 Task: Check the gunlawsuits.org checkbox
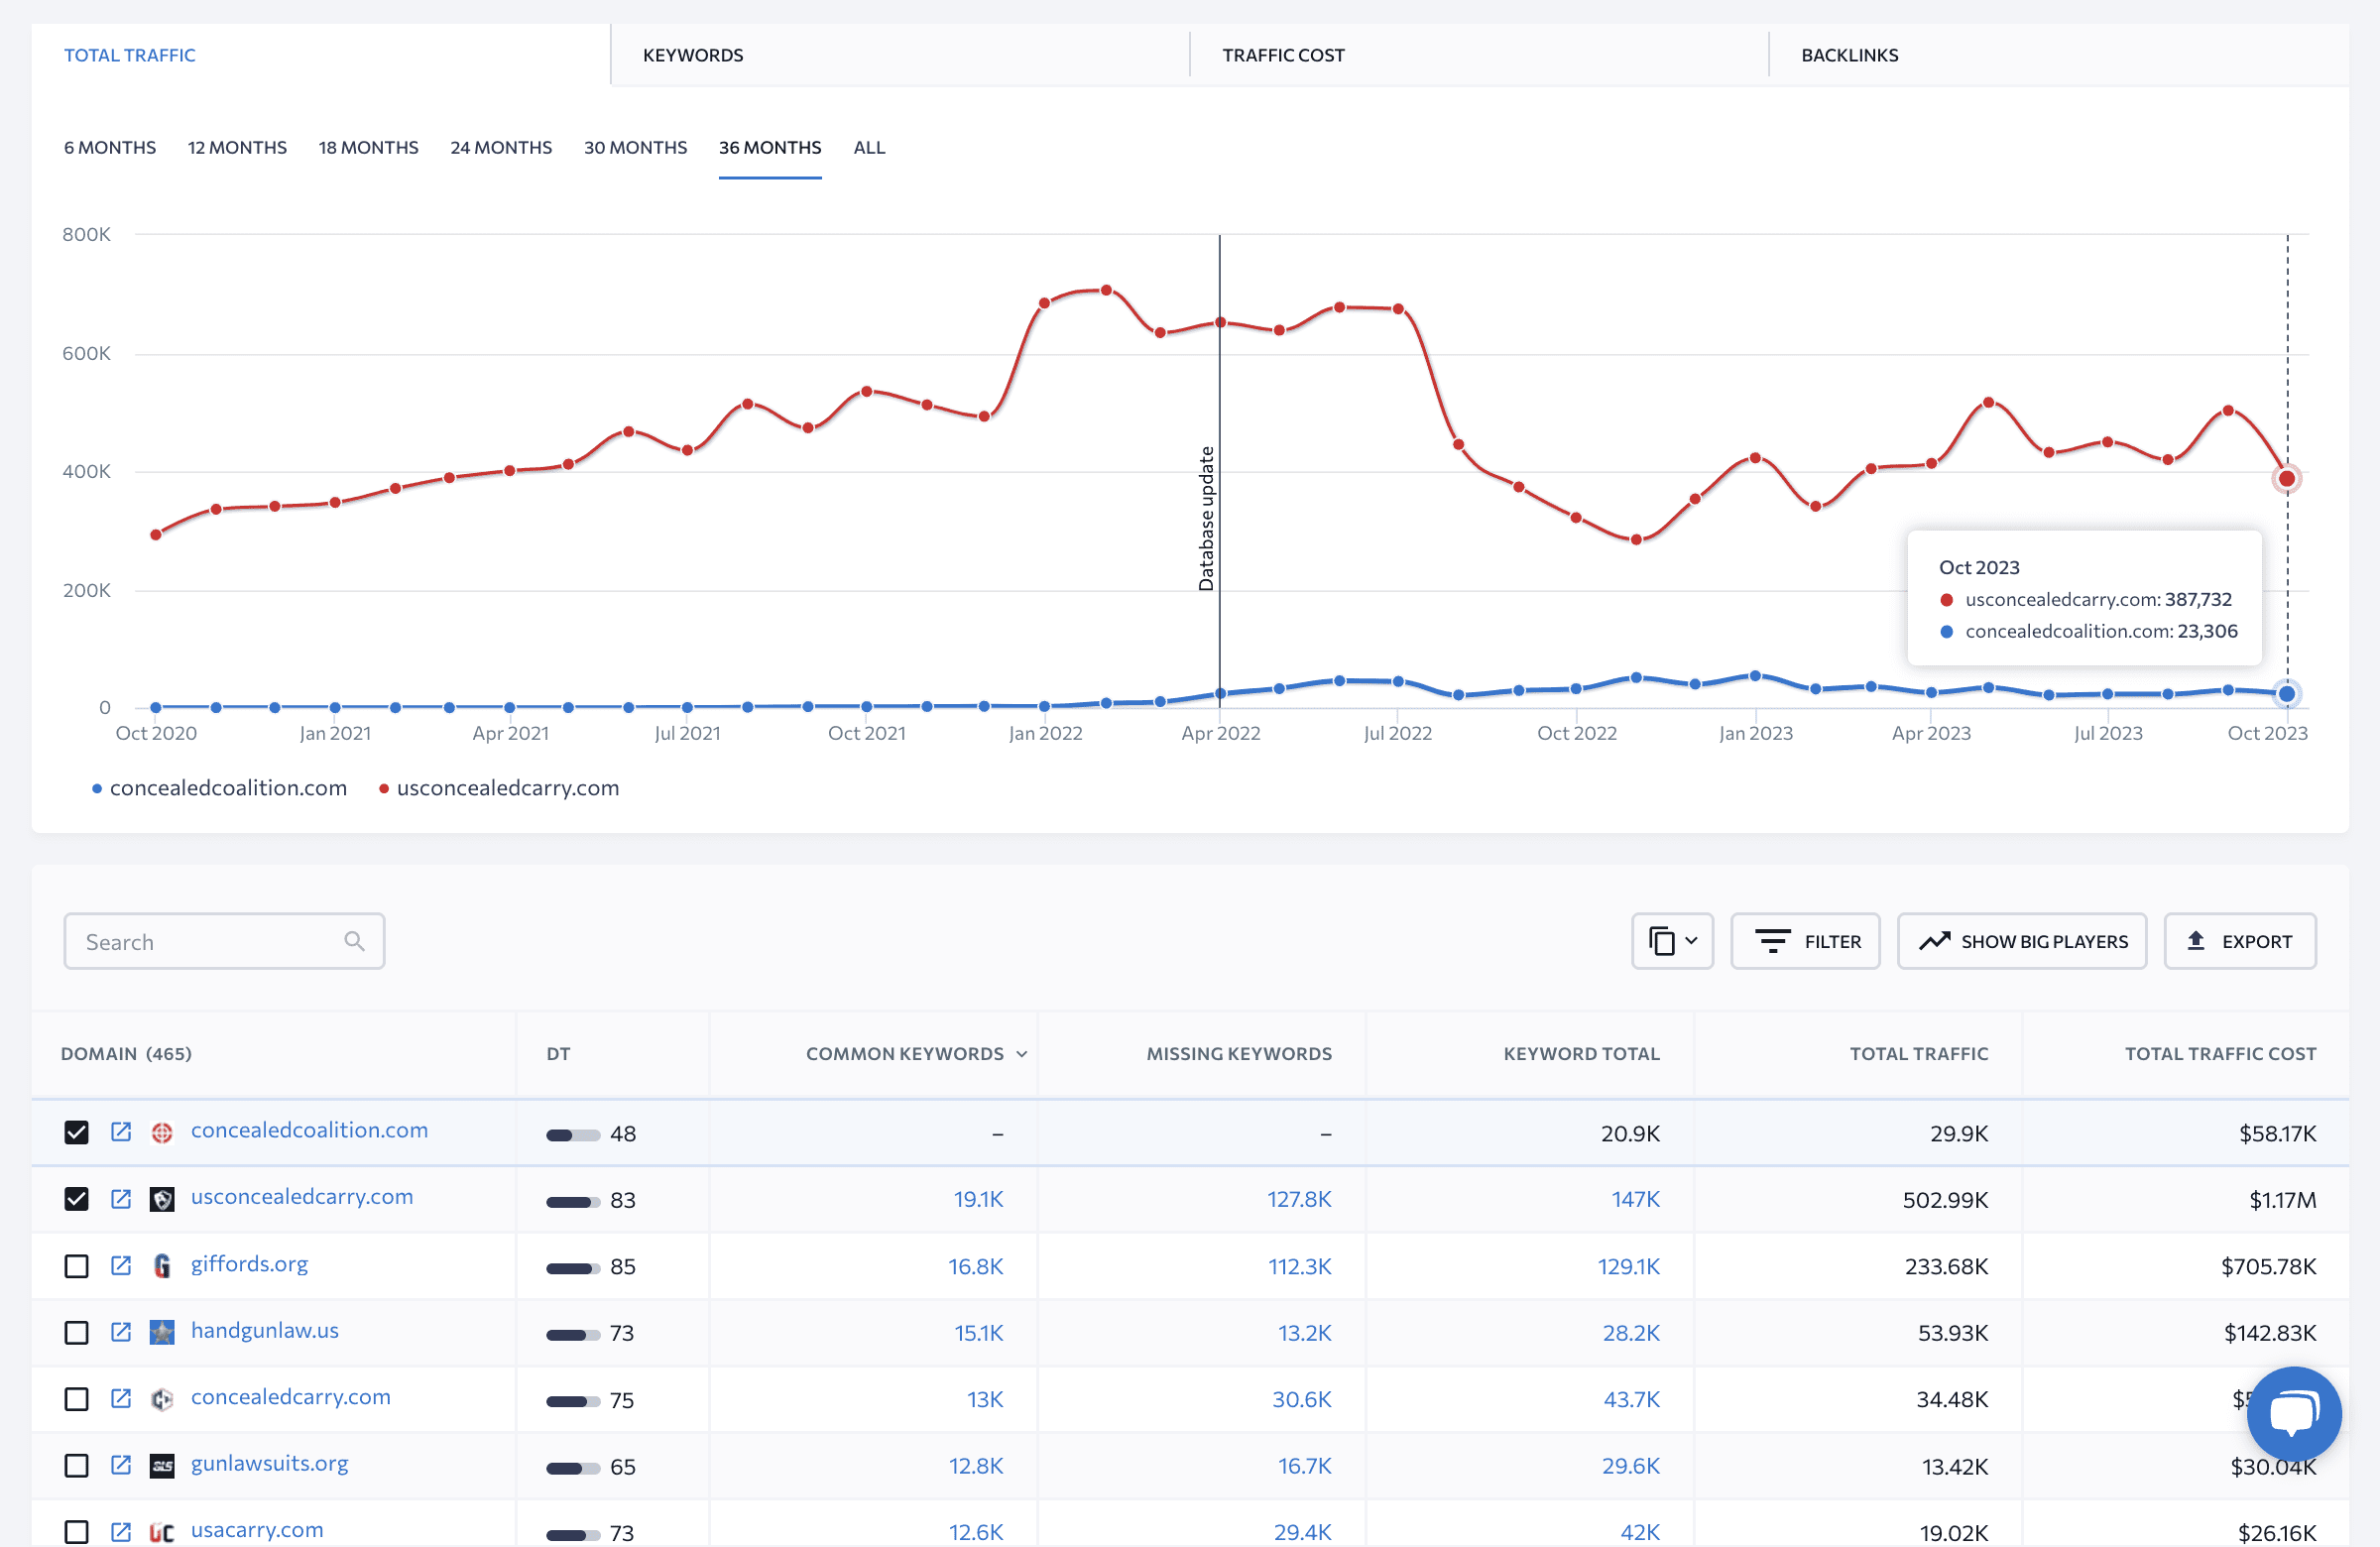77,1465
